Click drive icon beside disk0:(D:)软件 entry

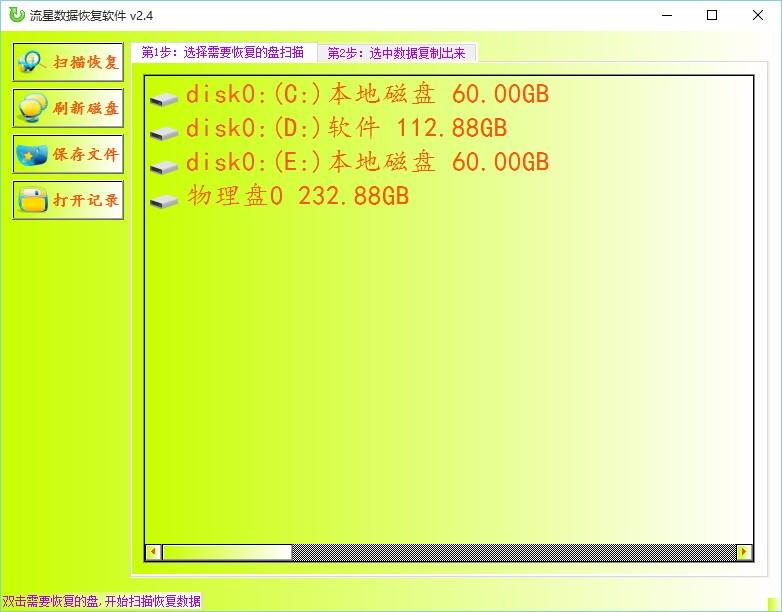[164, 132]
